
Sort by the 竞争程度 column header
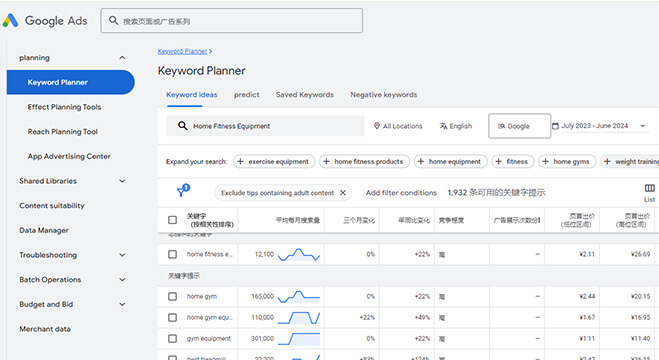(x=451, y=220)
